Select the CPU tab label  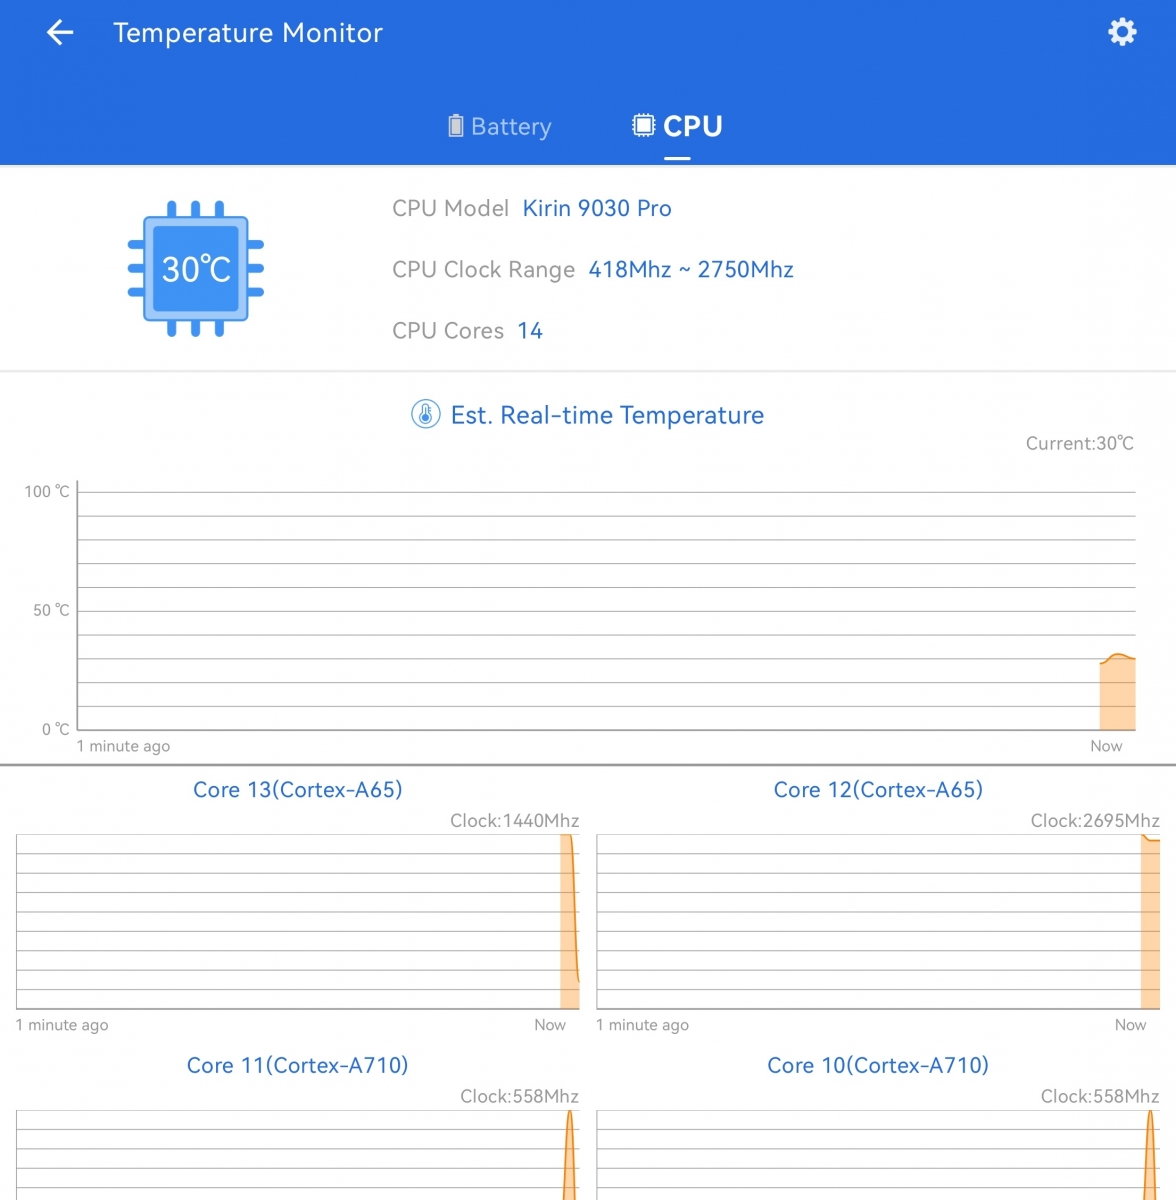(692, 126)
